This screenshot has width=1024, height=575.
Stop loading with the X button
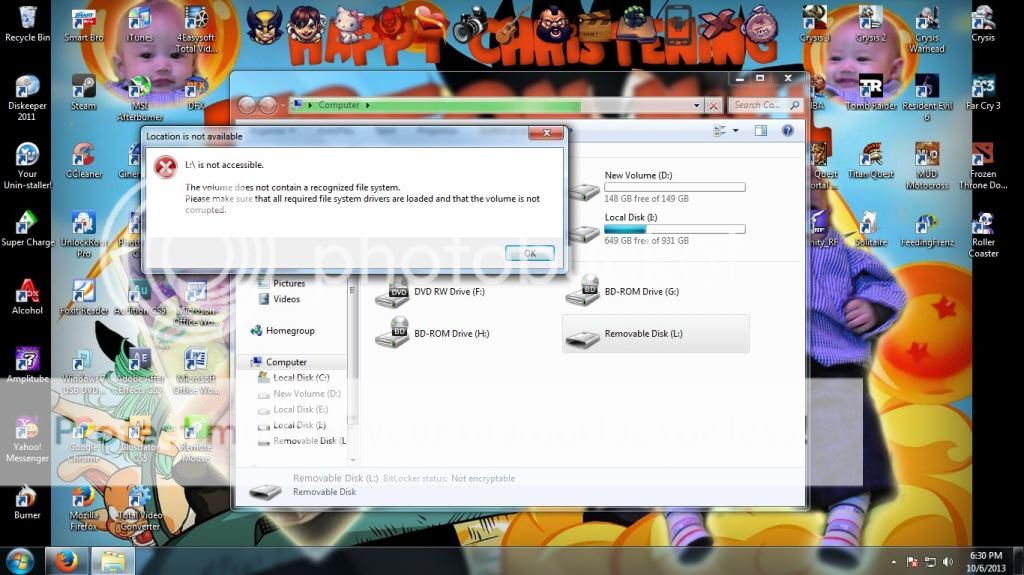tap(713, 105)
